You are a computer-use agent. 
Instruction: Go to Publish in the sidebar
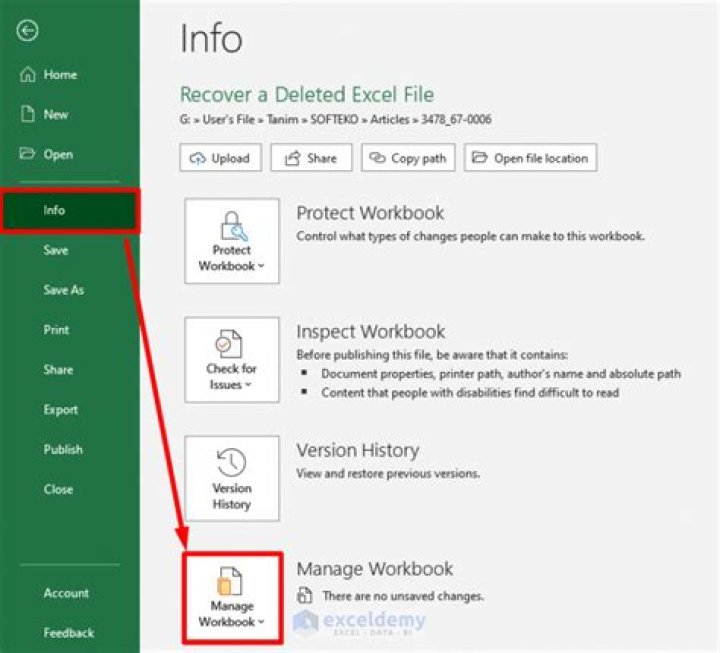(x=63, y=450)
